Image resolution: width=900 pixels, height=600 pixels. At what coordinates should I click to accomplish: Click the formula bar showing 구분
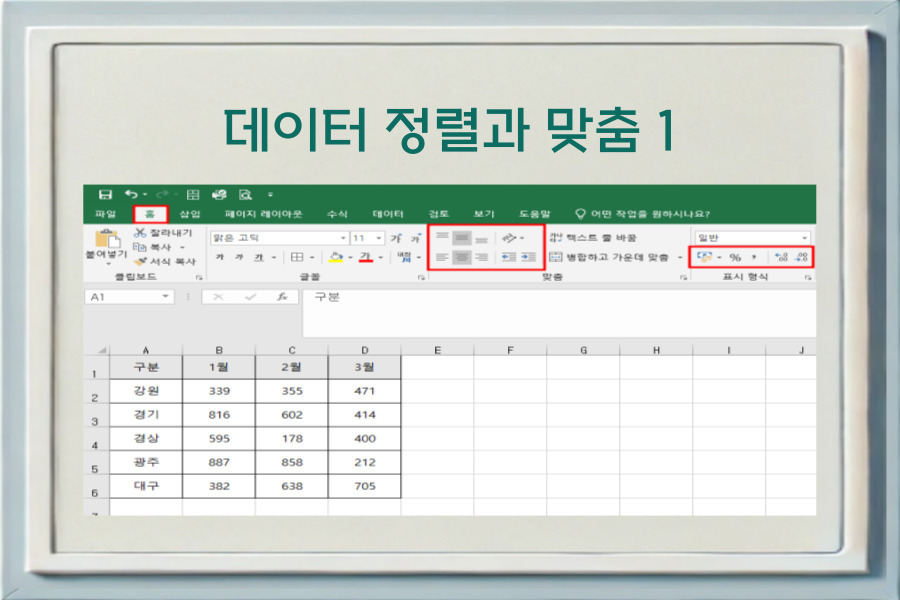[x=559, y=313]
